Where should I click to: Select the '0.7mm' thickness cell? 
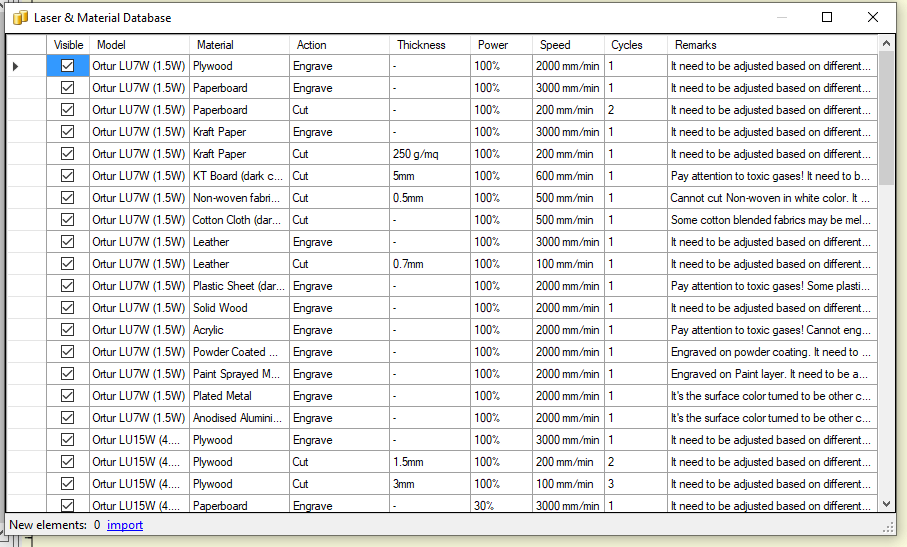pos(430,264)
